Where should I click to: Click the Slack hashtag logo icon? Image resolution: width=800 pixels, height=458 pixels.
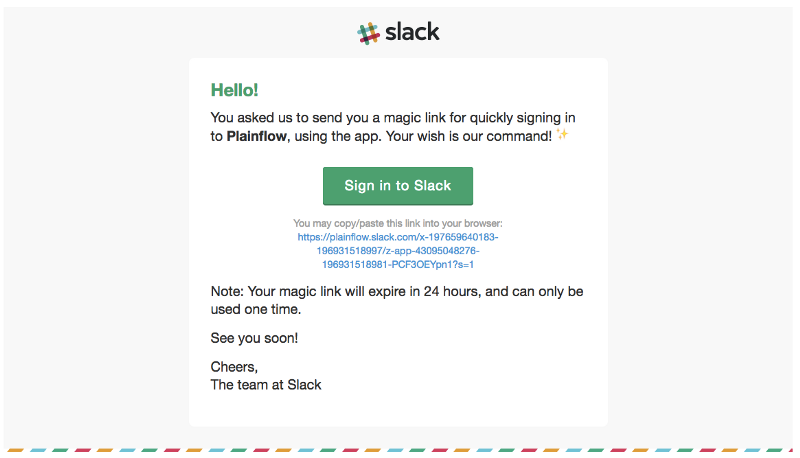tap(368, 33)
